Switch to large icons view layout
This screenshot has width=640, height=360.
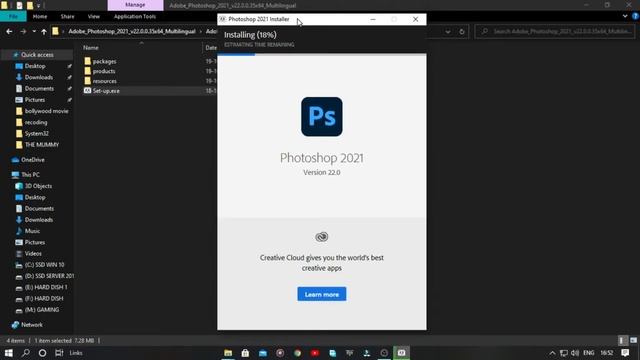tap(633, 340)
